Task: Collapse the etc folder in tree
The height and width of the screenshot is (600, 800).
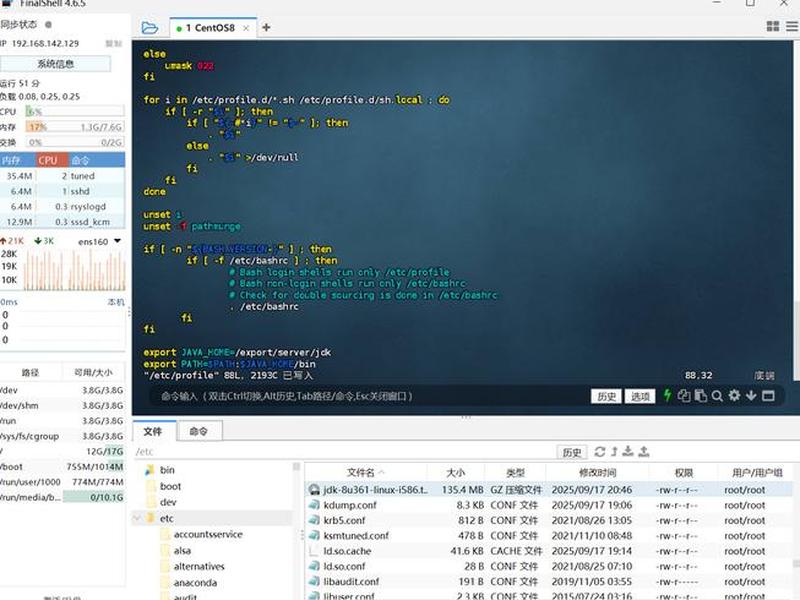Action: pyautogui.click(x=137, y=518)
